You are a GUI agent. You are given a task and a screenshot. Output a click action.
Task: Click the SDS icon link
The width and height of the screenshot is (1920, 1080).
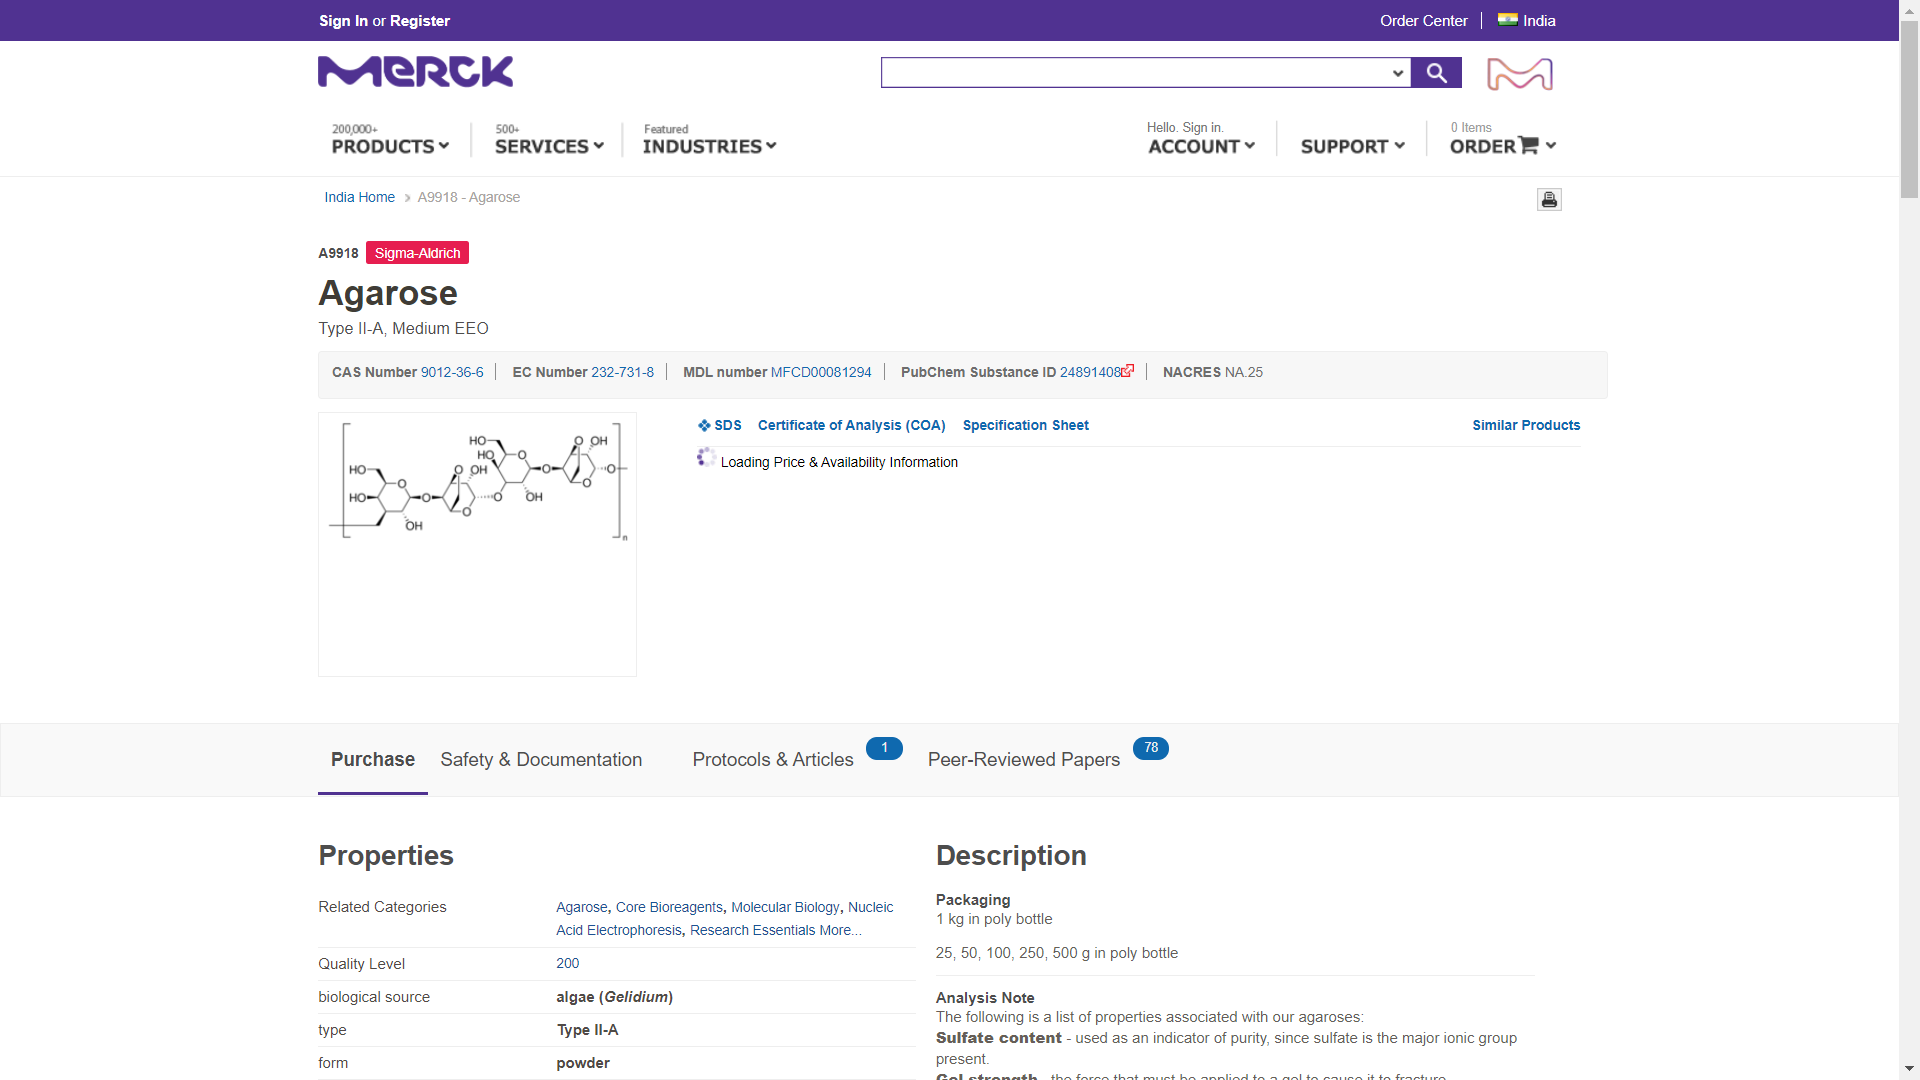click(719, 425)
